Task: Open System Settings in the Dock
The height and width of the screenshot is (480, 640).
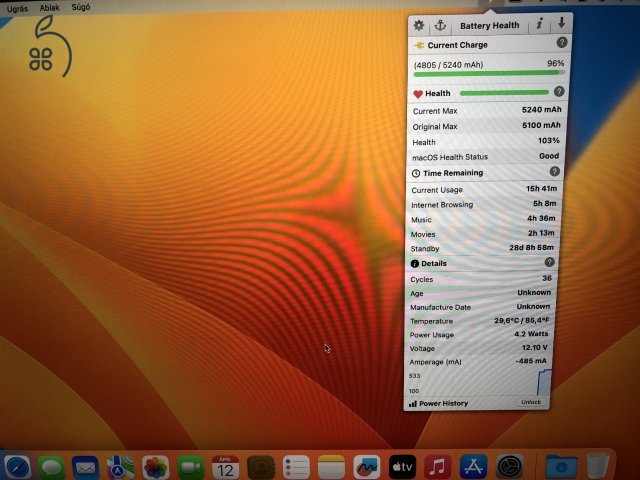Action: (509, 468)
